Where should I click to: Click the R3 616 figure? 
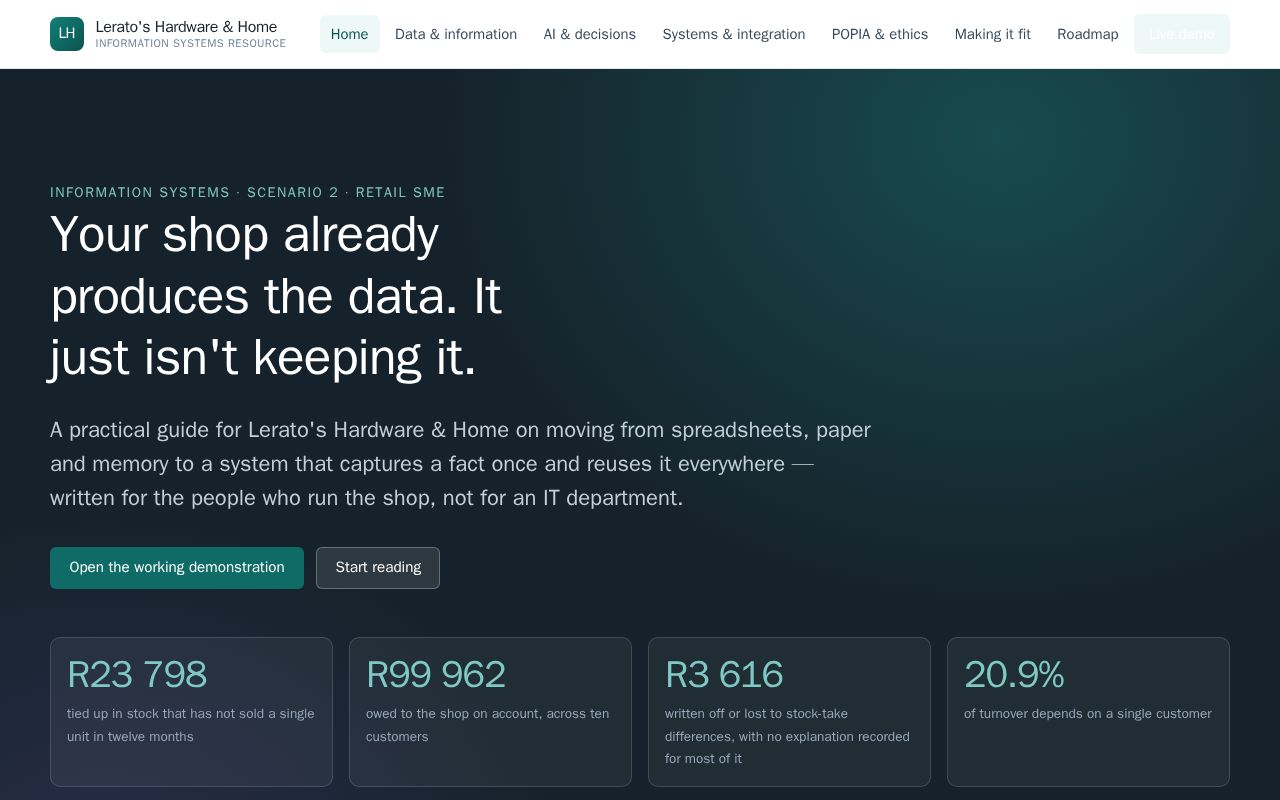pyautogui.click(x=724, y=675)
